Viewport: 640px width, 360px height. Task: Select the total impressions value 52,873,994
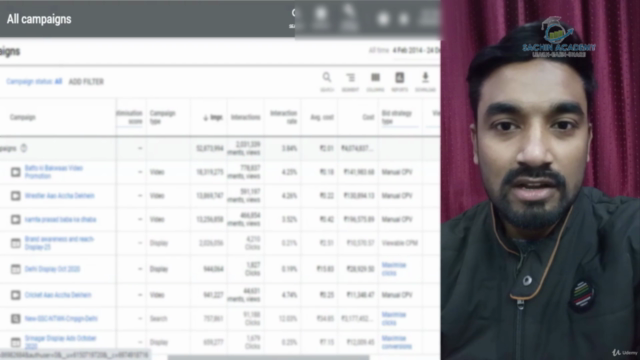click(210, 149)
